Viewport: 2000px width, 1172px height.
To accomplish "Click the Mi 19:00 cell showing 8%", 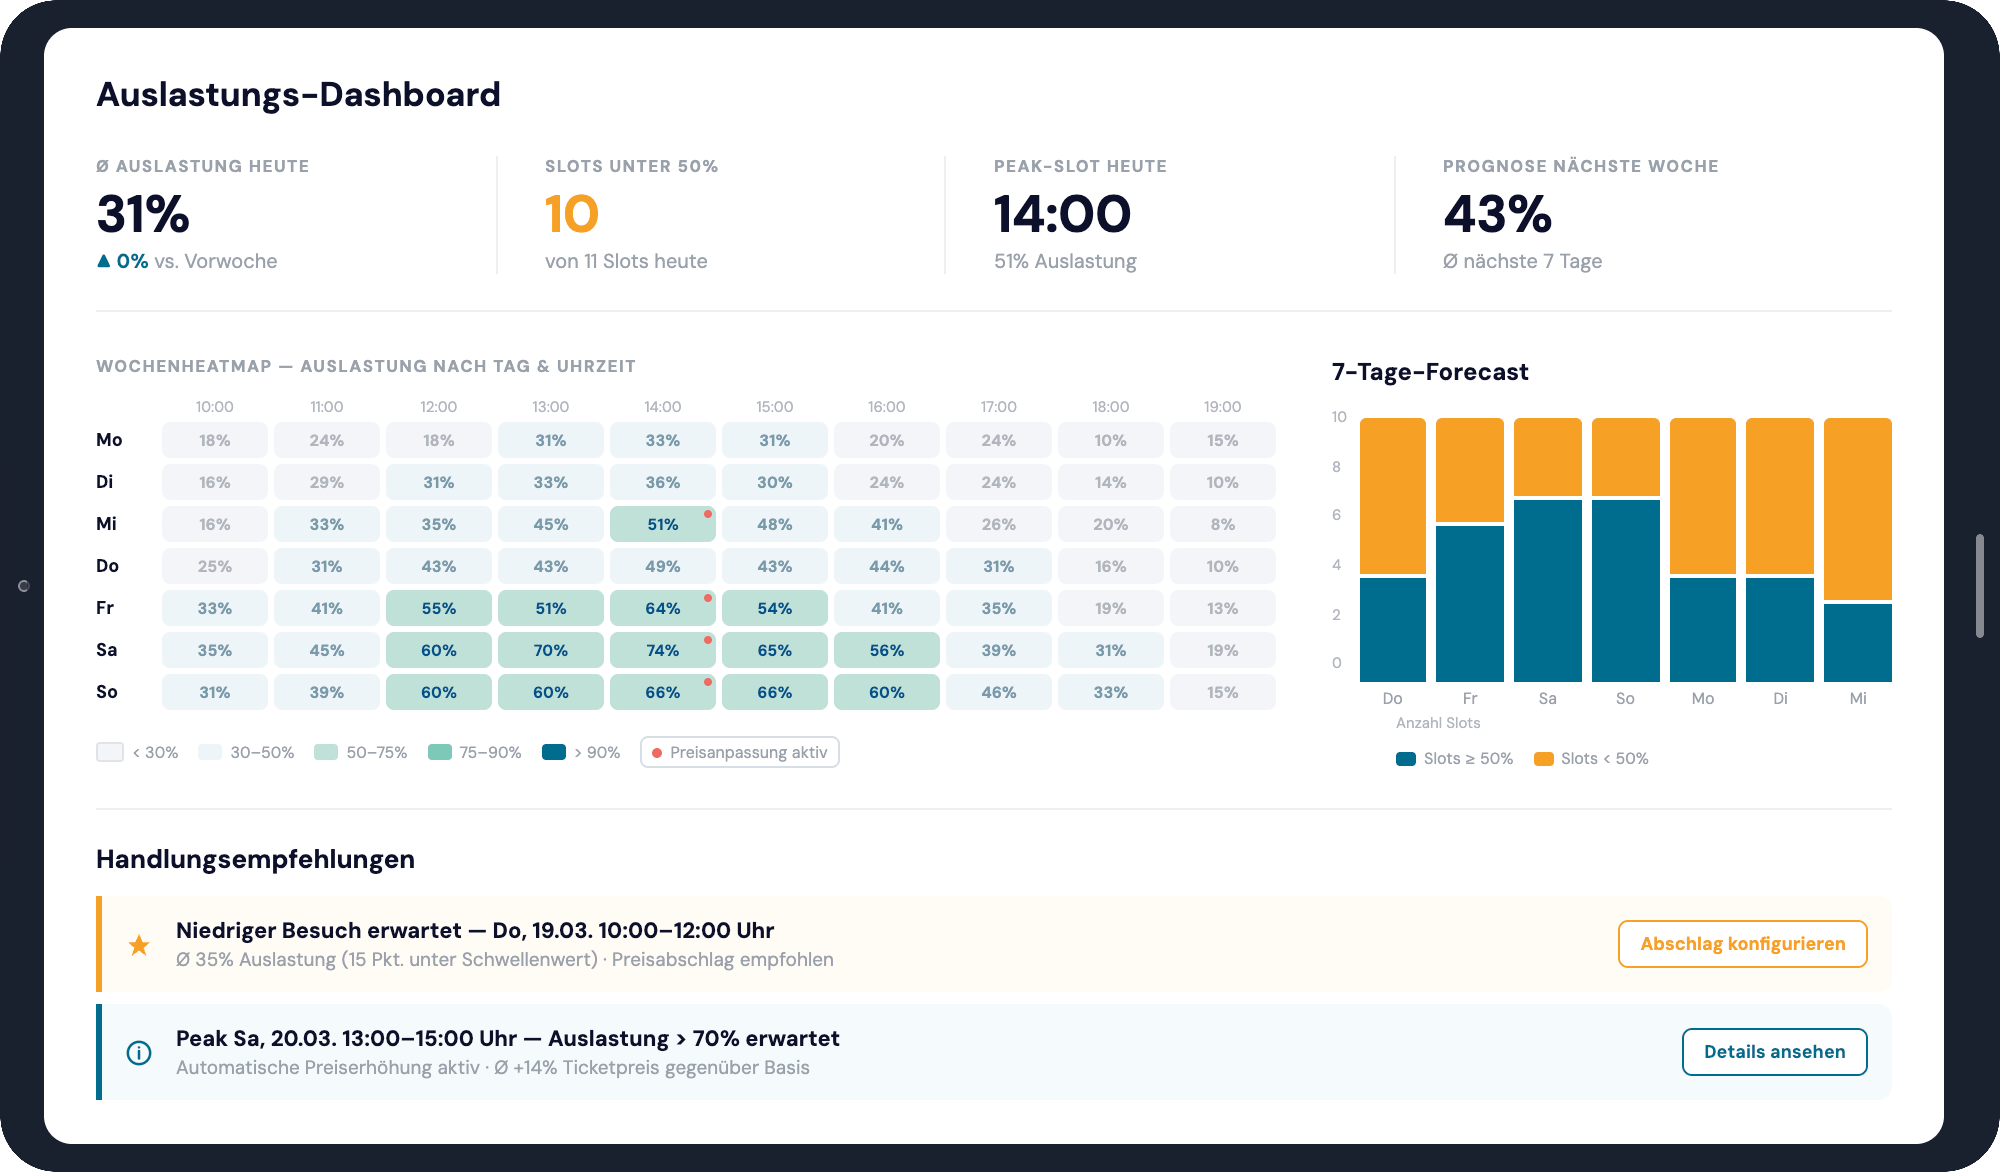I will click(x=1222, y=524).
